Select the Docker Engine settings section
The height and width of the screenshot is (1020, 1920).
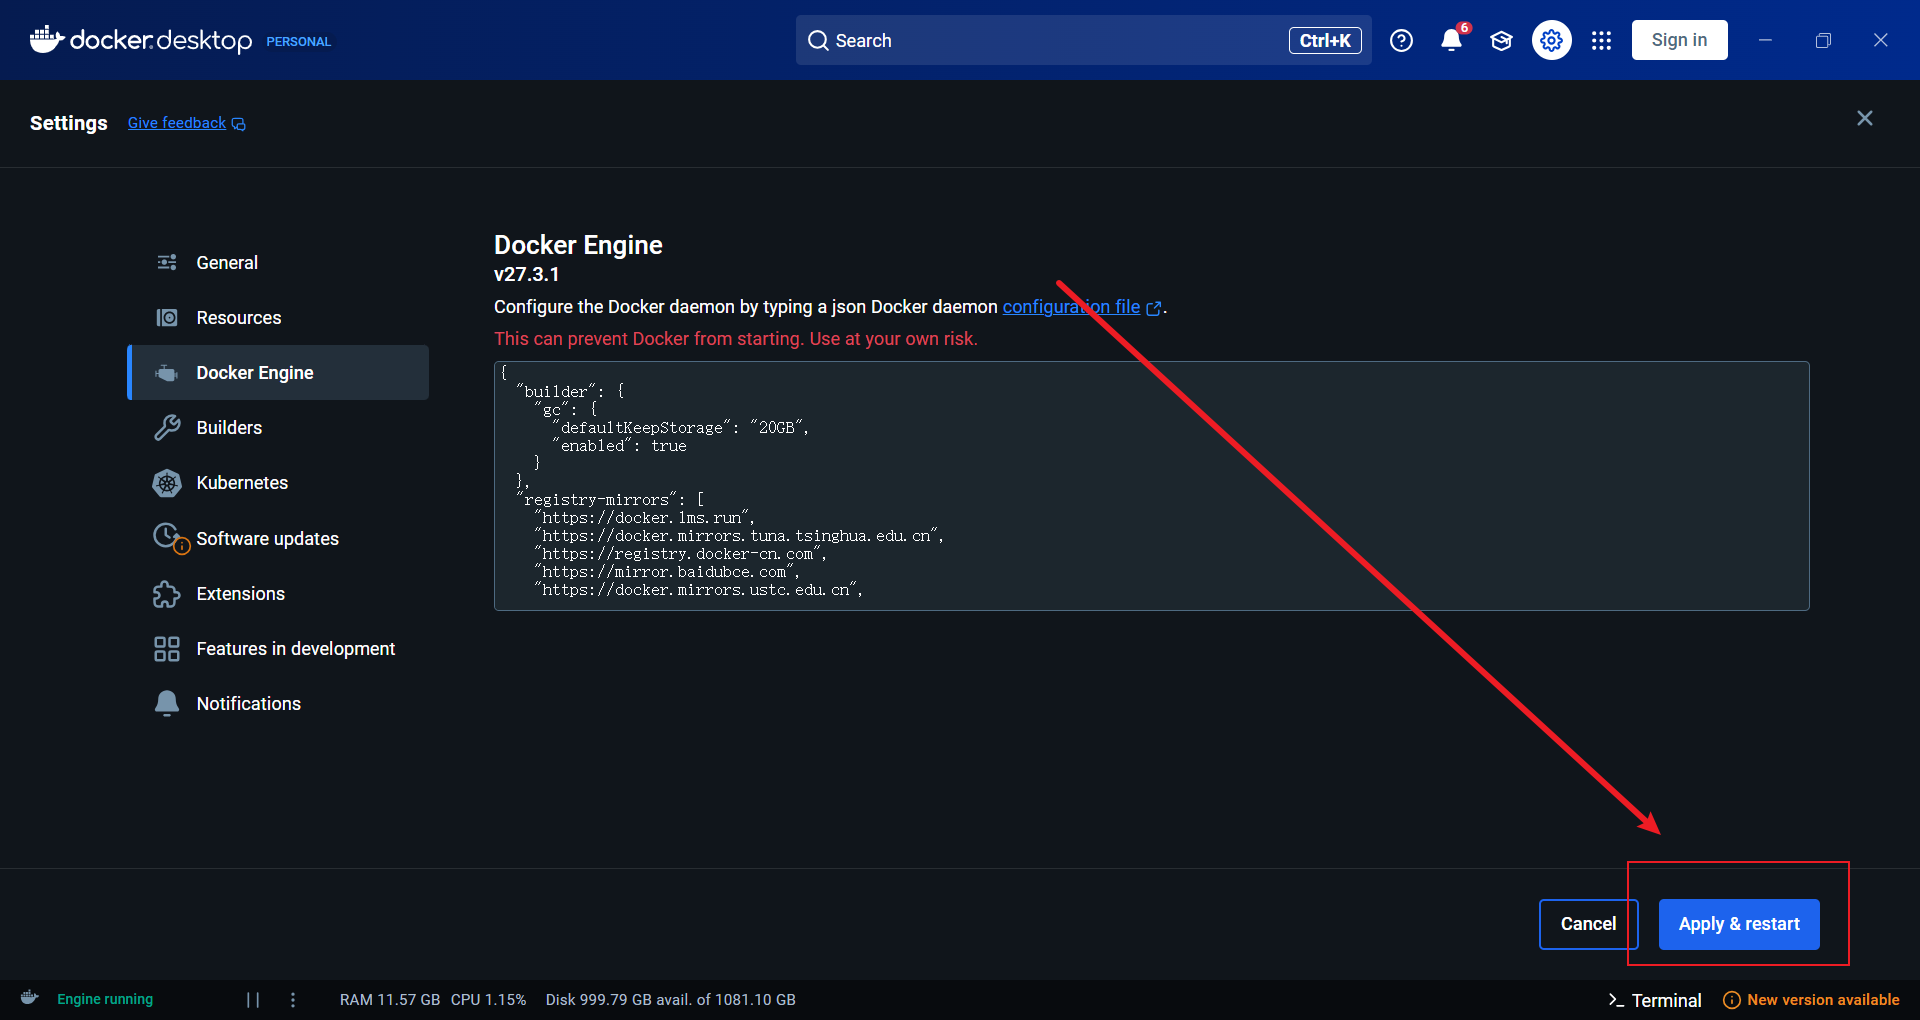tap(279, 373)
